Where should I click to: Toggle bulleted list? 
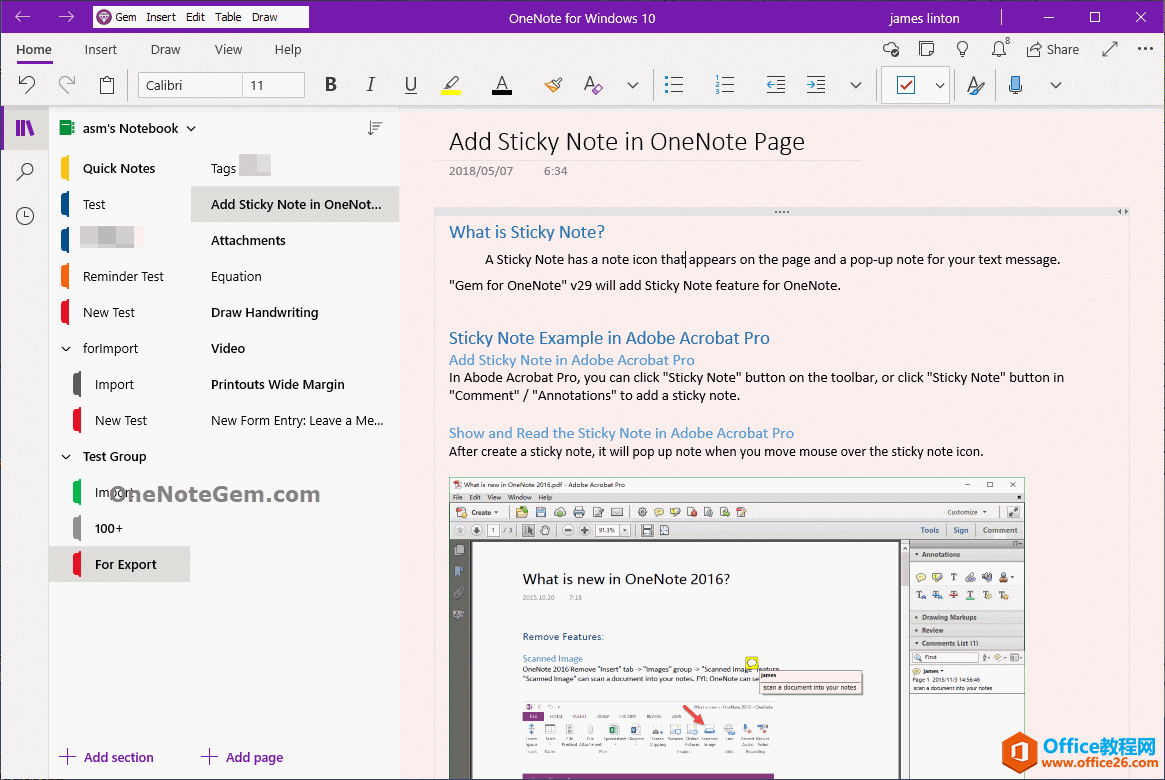[674, 85]
